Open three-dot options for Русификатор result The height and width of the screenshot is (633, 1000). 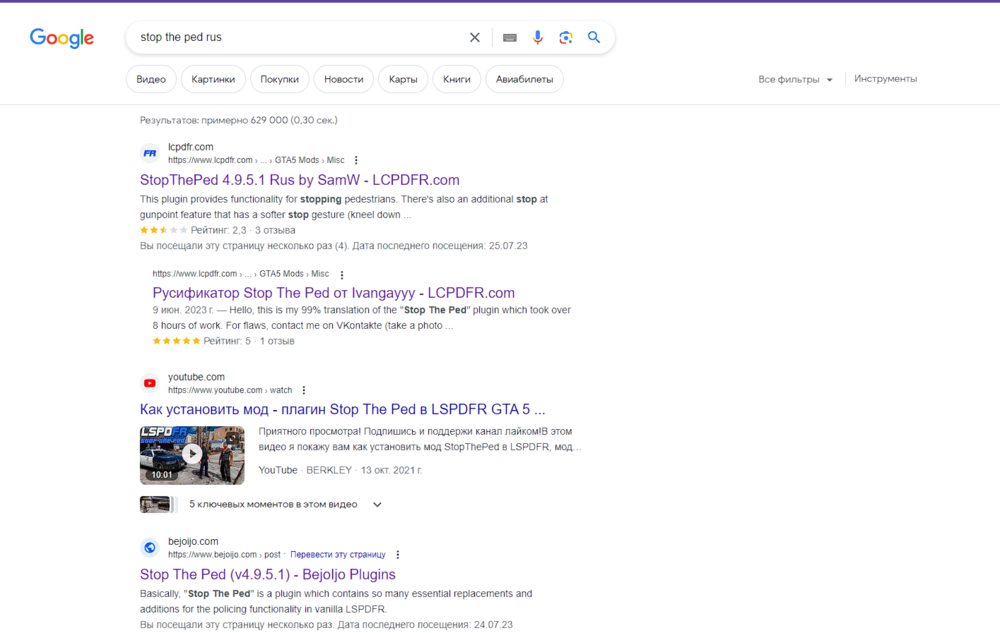(341, 273)
